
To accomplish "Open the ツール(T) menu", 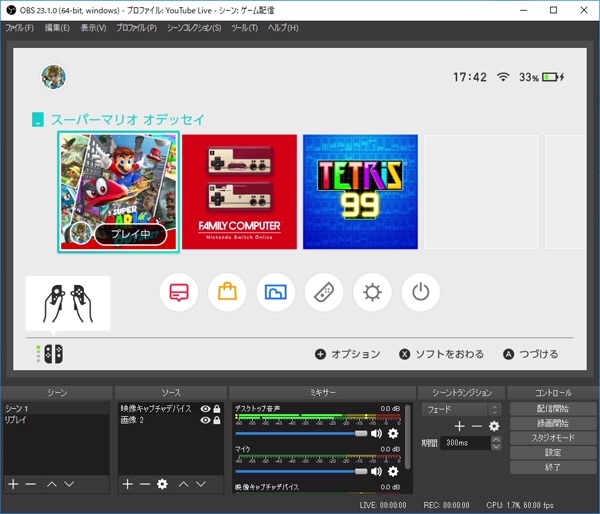I will pyautogui.click(x=245, y=28).
